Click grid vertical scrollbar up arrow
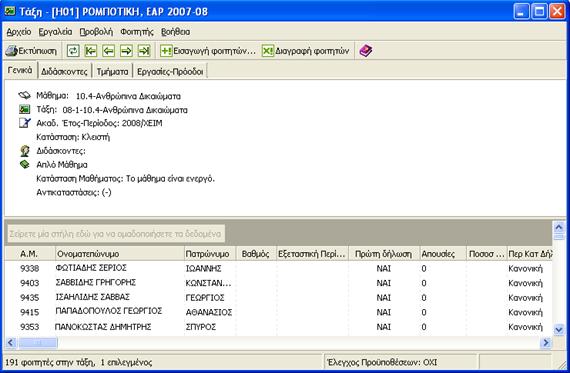 (x=559, y=228)
